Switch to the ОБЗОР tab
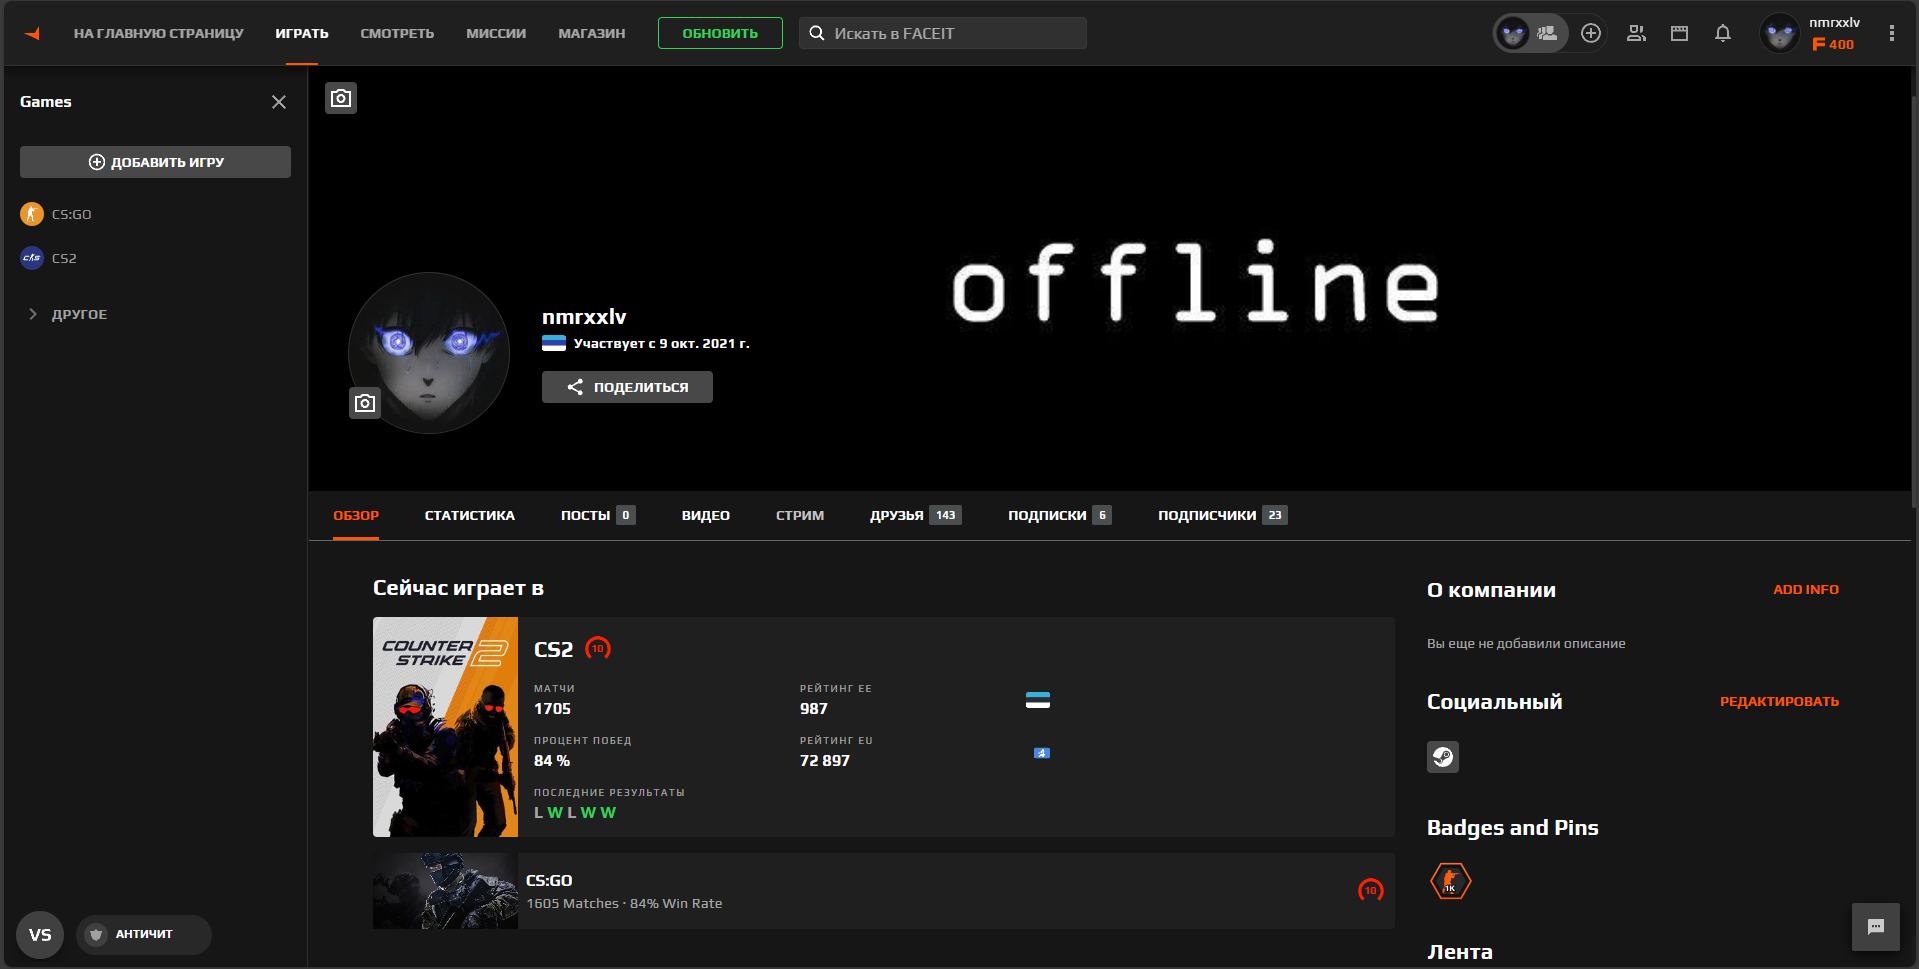Screen dimensions: 1919x969 tap(356, 515)
